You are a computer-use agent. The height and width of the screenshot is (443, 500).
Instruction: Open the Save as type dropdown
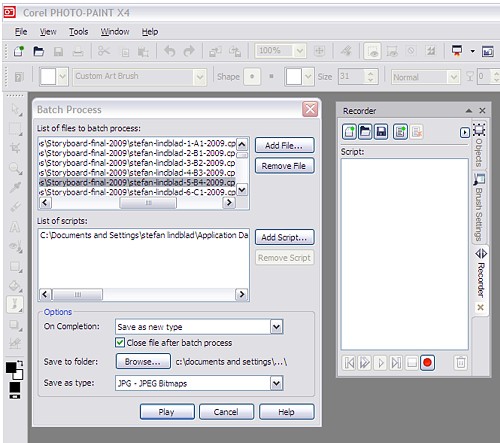click(276, 383)
